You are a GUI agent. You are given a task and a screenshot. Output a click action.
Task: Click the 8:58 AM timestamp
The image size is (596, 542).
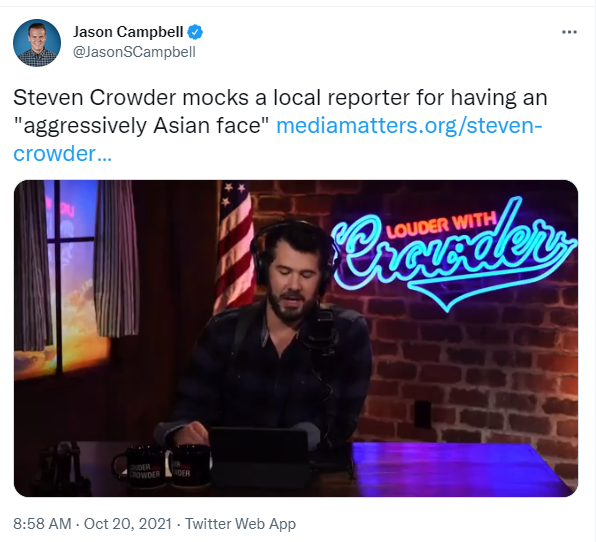point(42,524)
